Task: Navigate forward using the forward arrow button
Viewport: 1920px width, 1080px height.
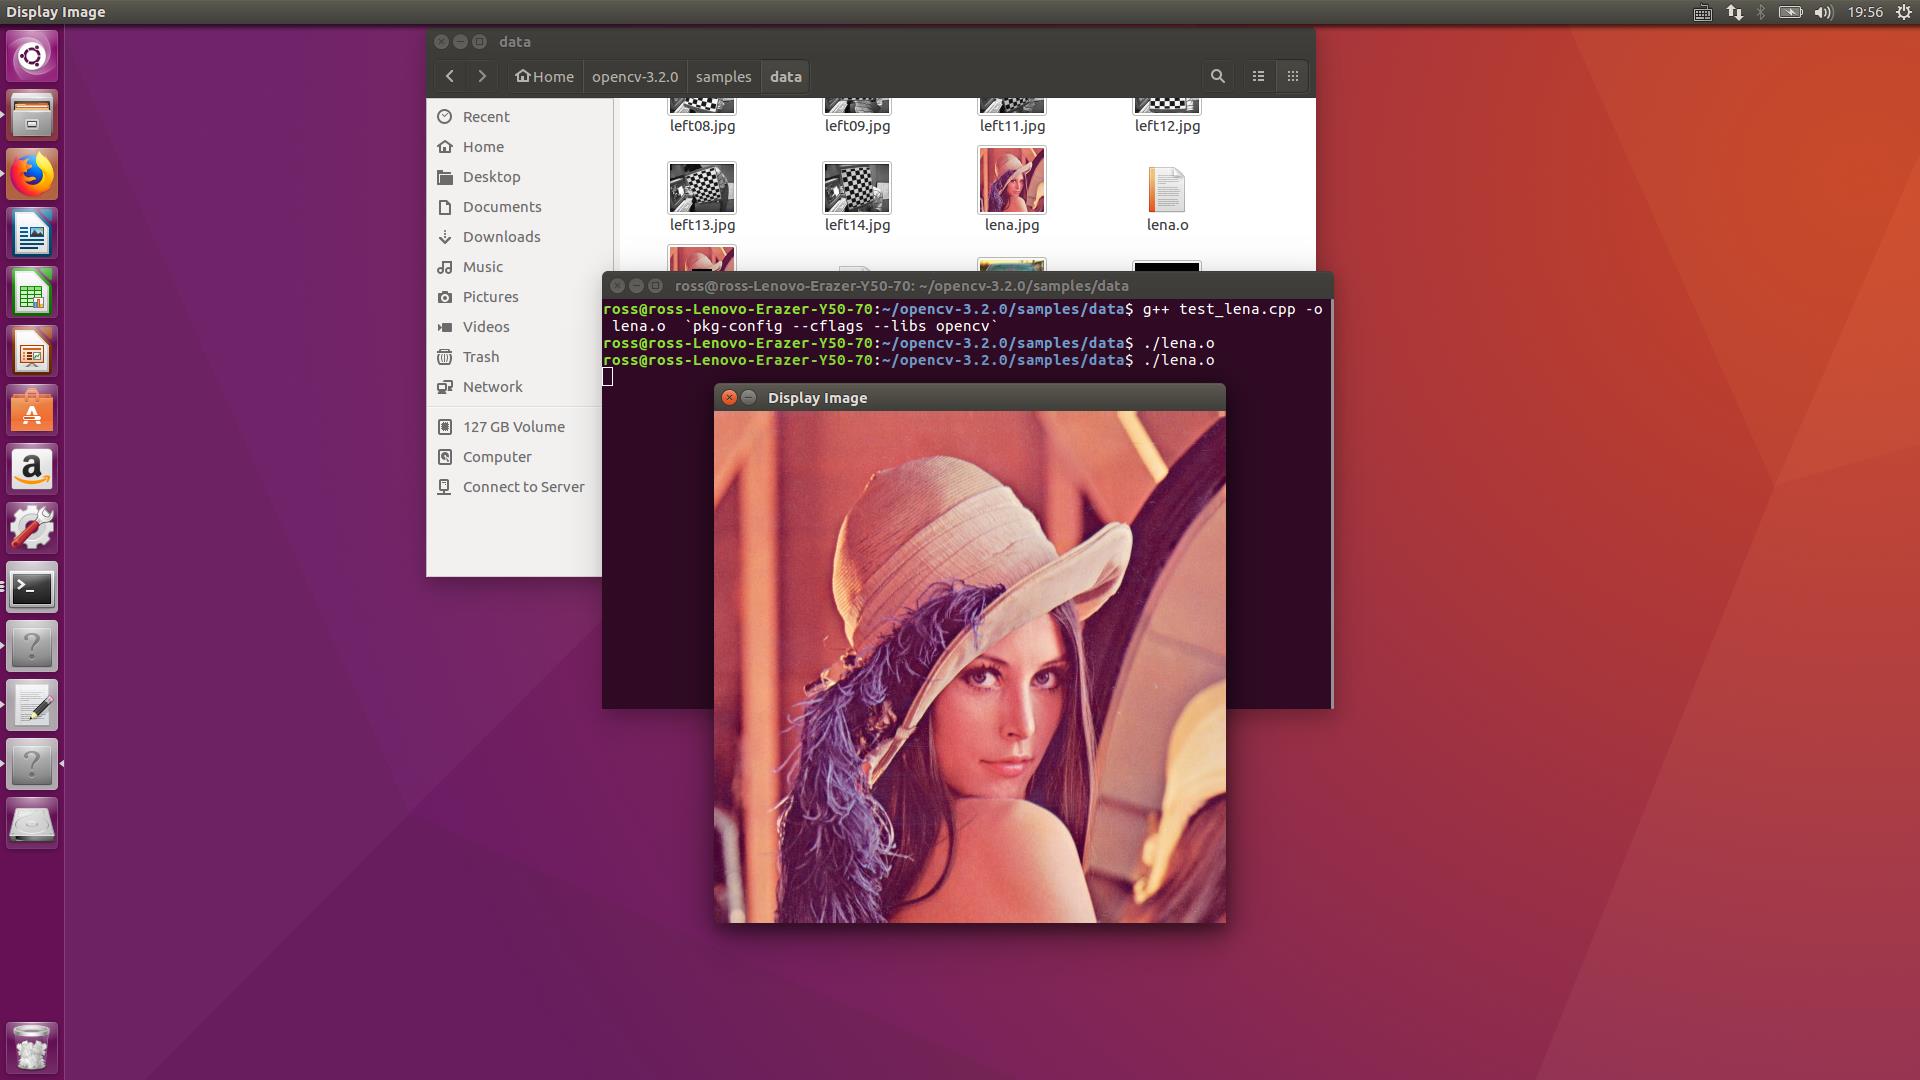Action: (481, 75)
